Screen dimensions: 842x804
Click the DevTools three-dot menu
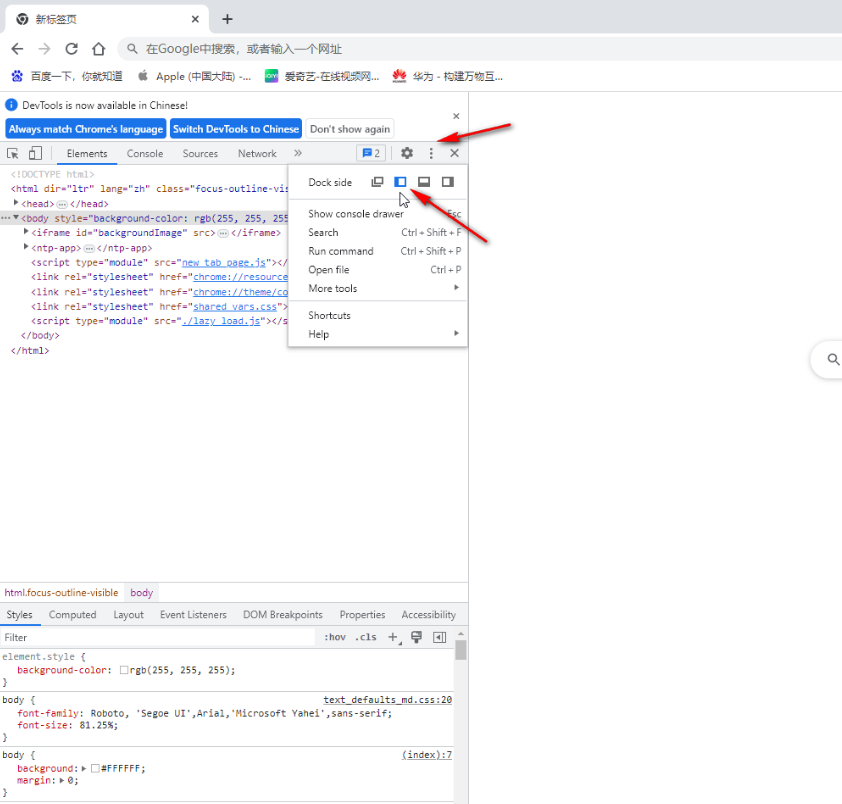click(x=431, y=154)
